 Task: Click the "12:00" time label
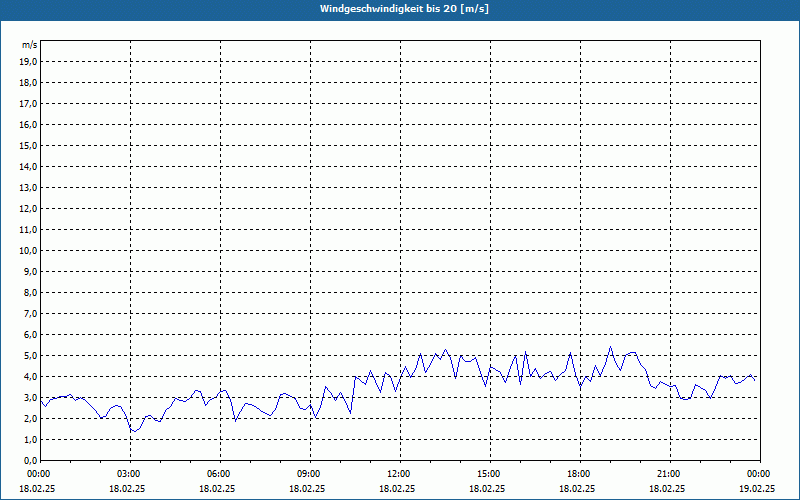click(401, 474)
